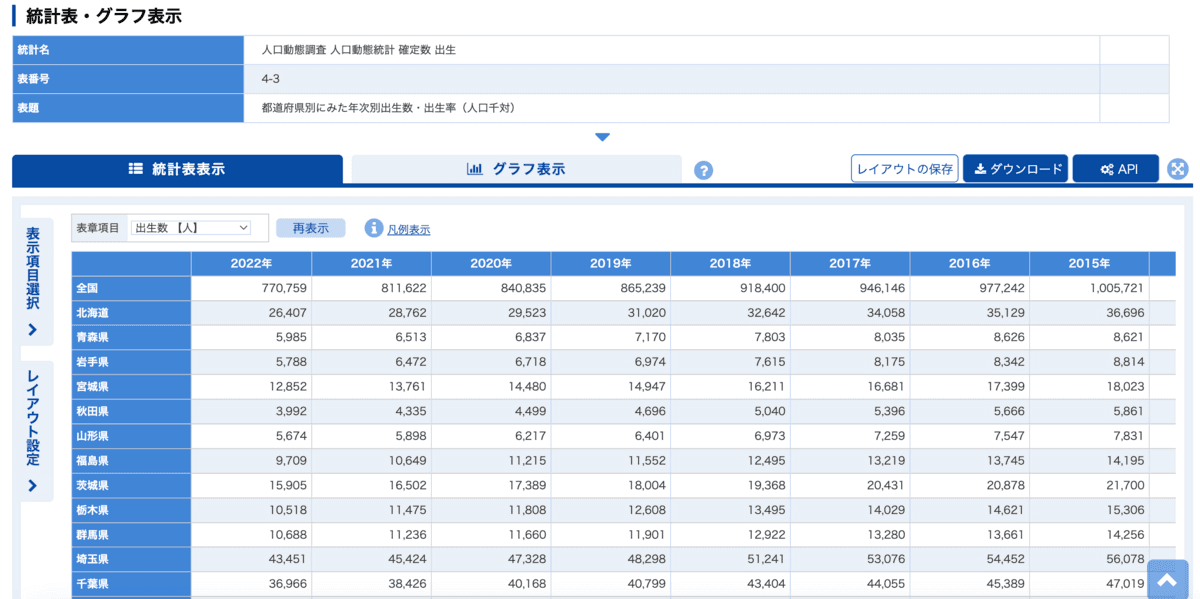Click the 宮城県 row header
The width and height of the screenshot is (1200, 599).
coord(131,387)
